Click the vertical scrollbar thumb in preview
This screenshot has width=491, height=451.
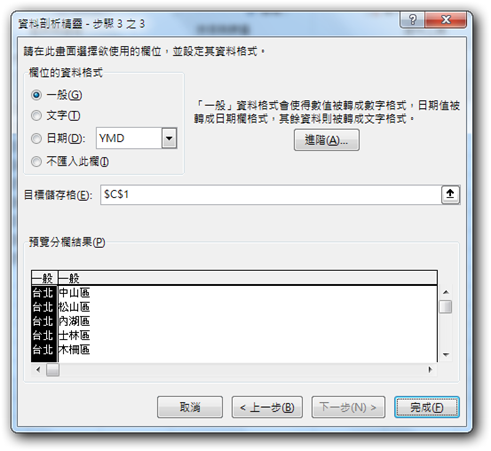[x=446, y=307]
